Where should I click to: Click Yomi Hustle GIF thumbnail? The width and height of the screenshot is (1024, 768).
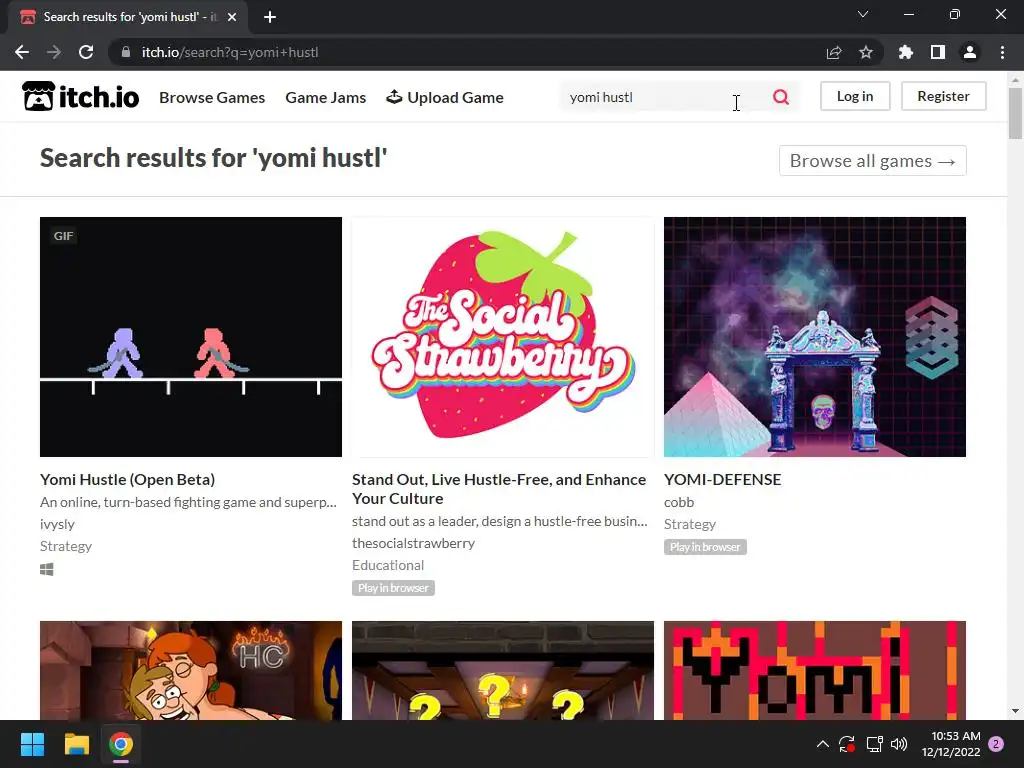191,337
